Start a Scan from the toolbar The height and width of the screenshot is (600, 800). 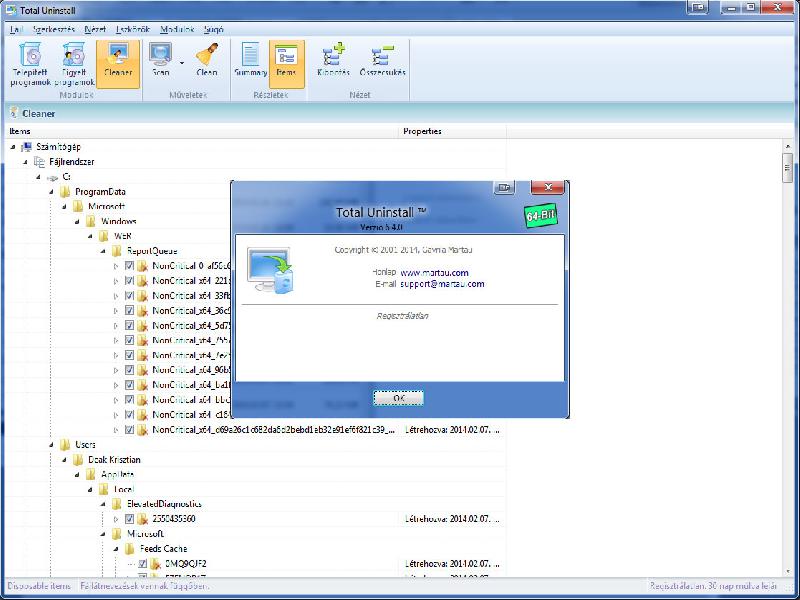161,61
